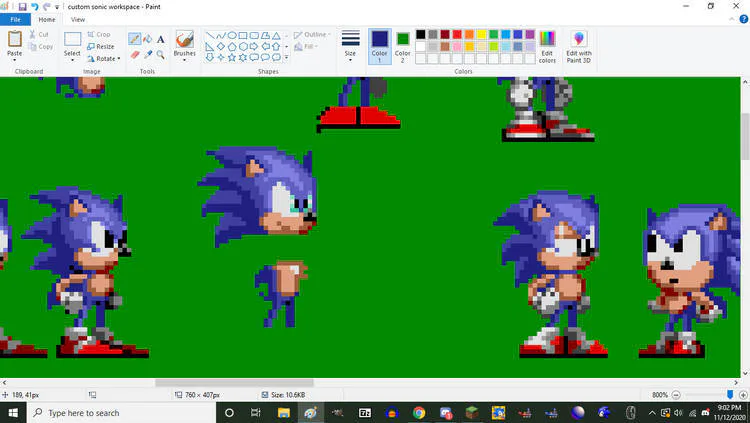Pick the white color swatch
The image size is (750, 423).
tap(420, 46)
